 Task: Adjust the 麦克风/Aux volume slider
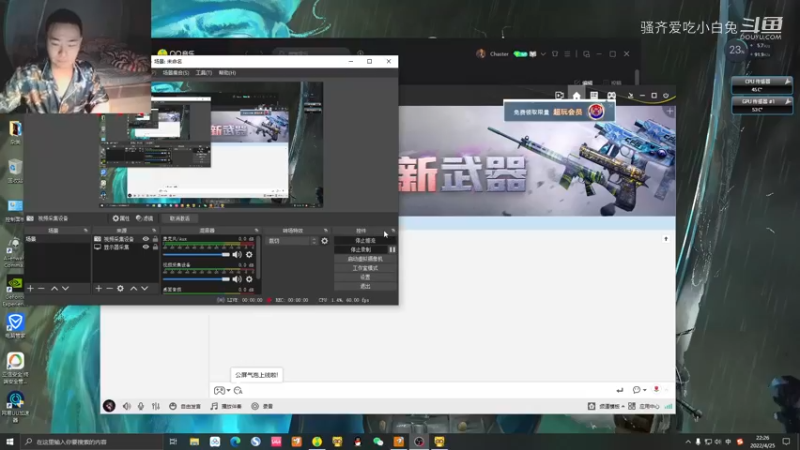(196, 255)
